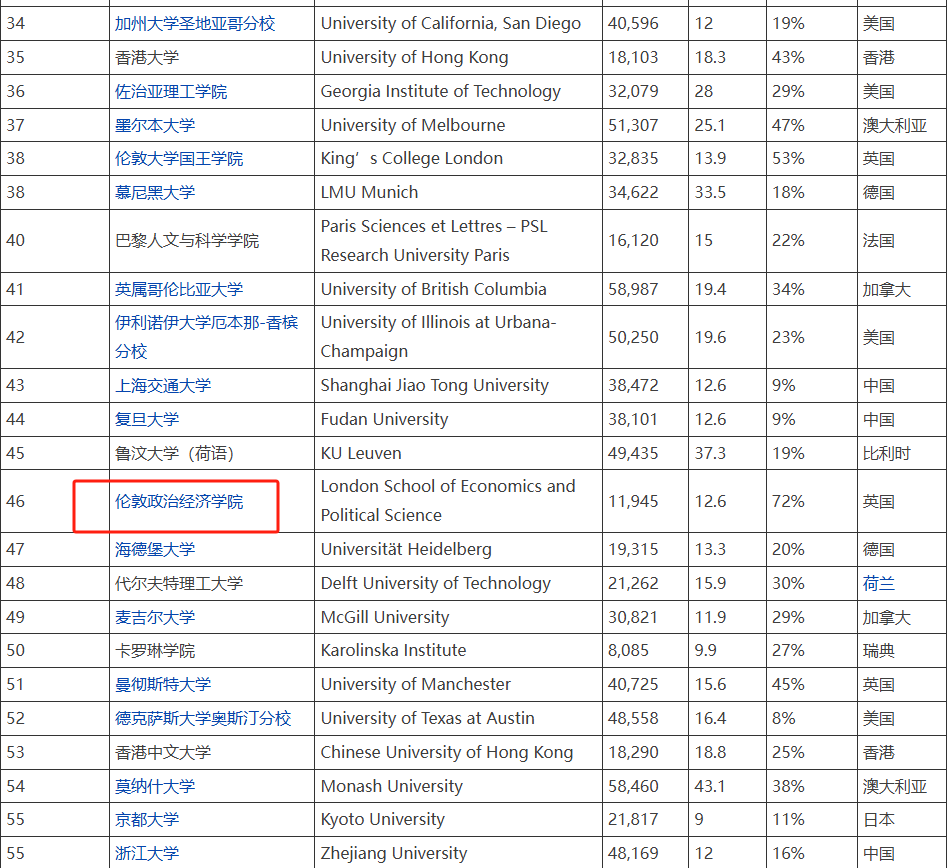The image size is (948, 868).
Task: Open the 海德堡大学 link
Action: pos(155,549)
